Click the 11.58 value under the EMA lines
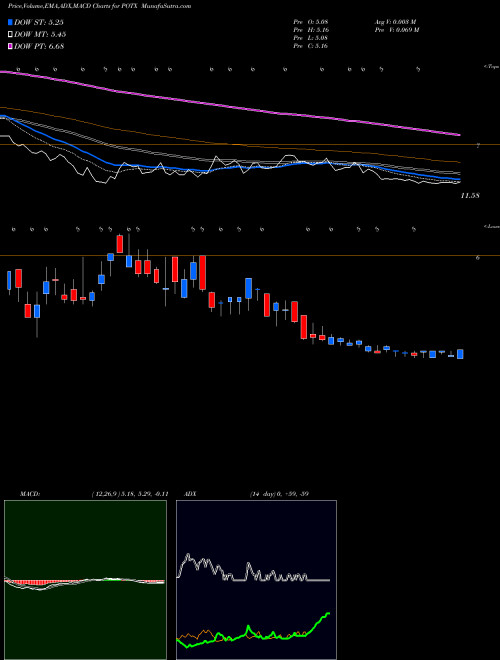This screenshot has height=660, width=500. (470, 196)
